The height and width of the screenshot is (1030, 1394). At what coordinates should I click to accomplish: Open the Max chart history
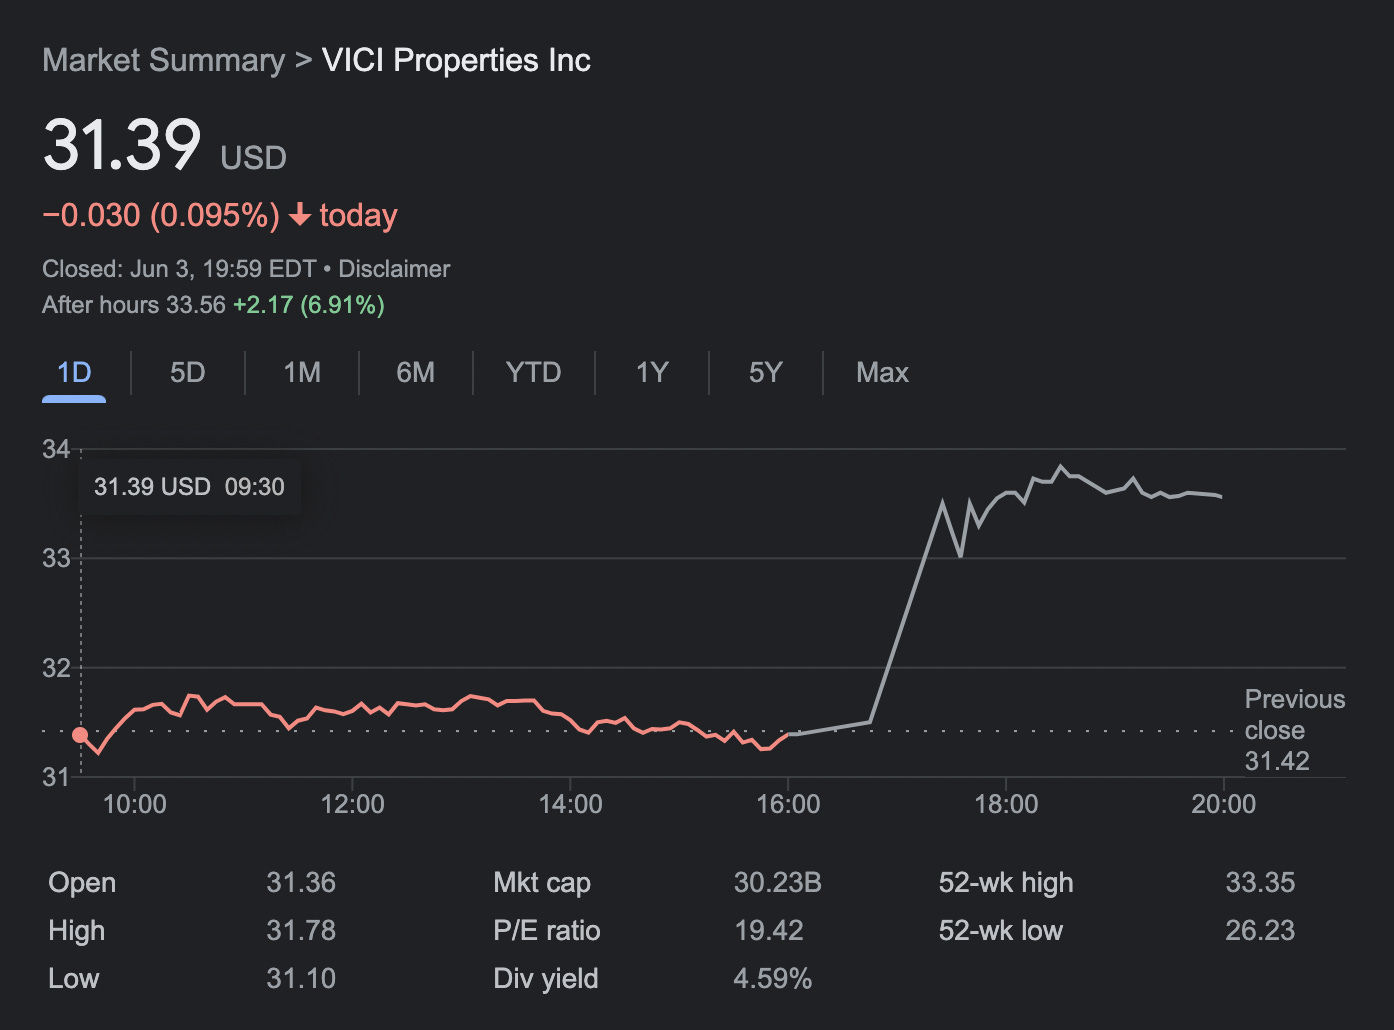[881, 372]
